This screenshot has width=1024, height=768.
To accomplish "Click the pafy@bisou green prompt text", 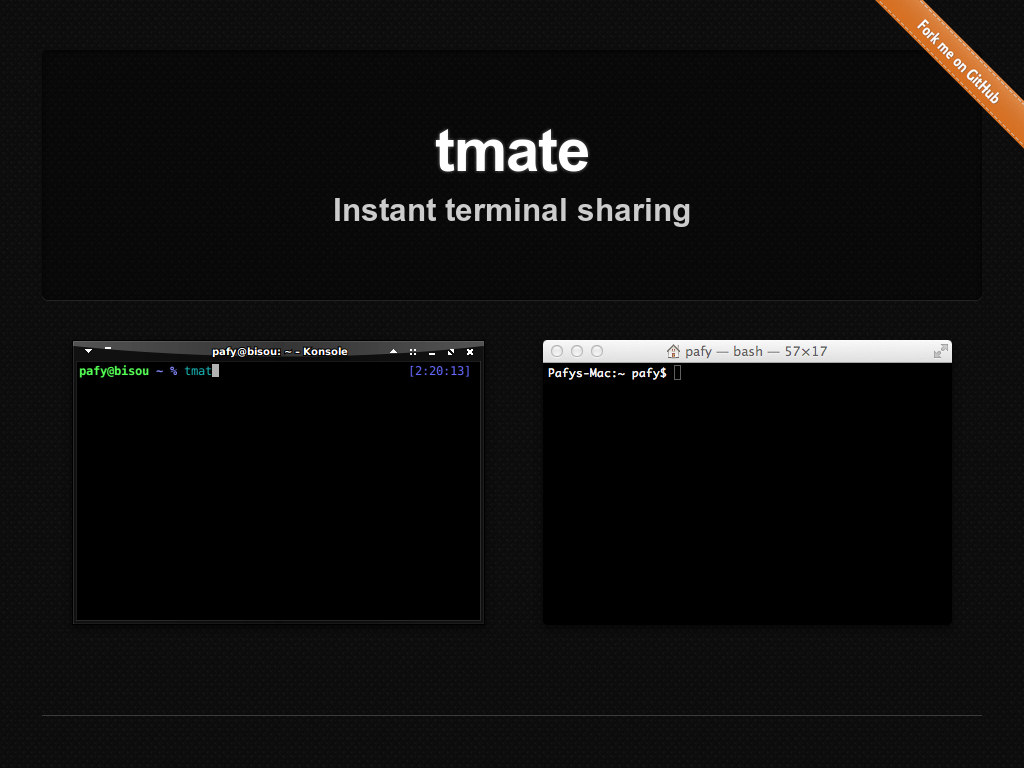I will 114,371.
